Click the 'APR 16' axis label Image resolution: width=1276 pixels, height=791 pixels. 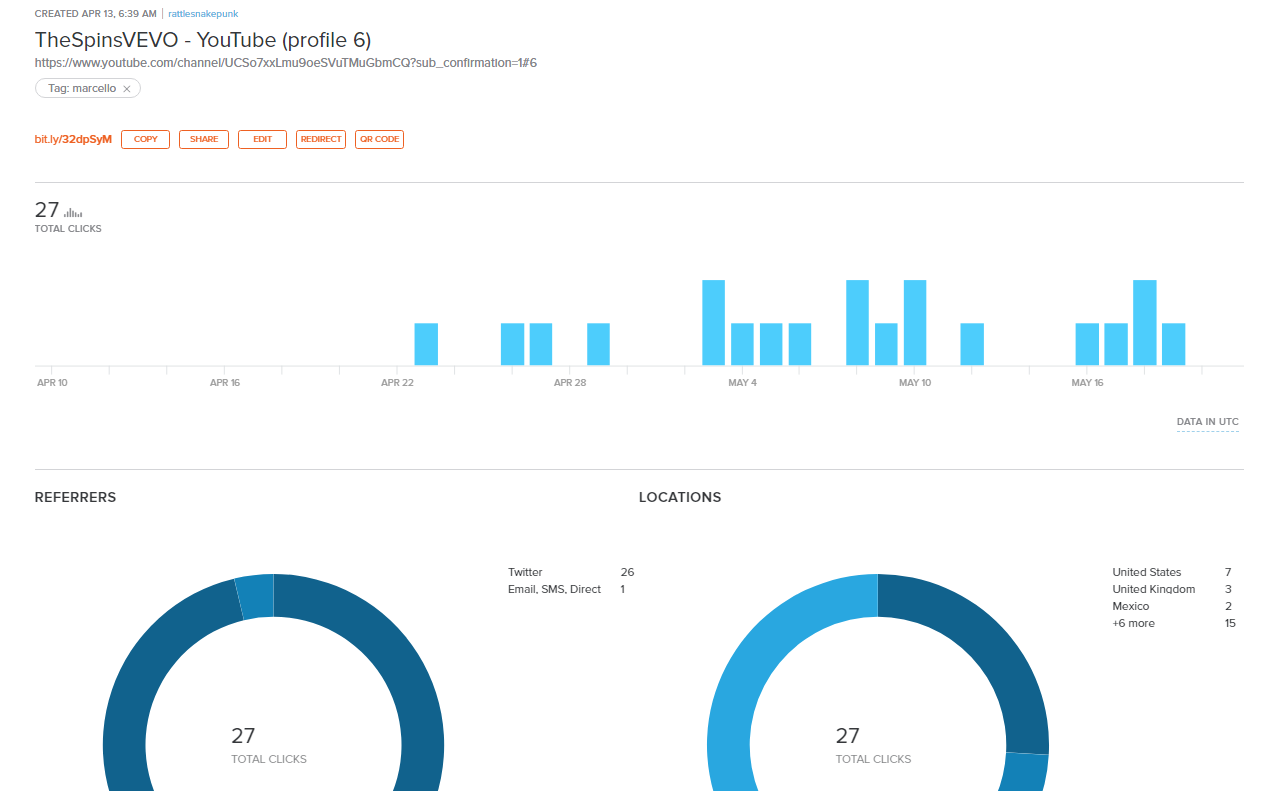pos(225,383)
